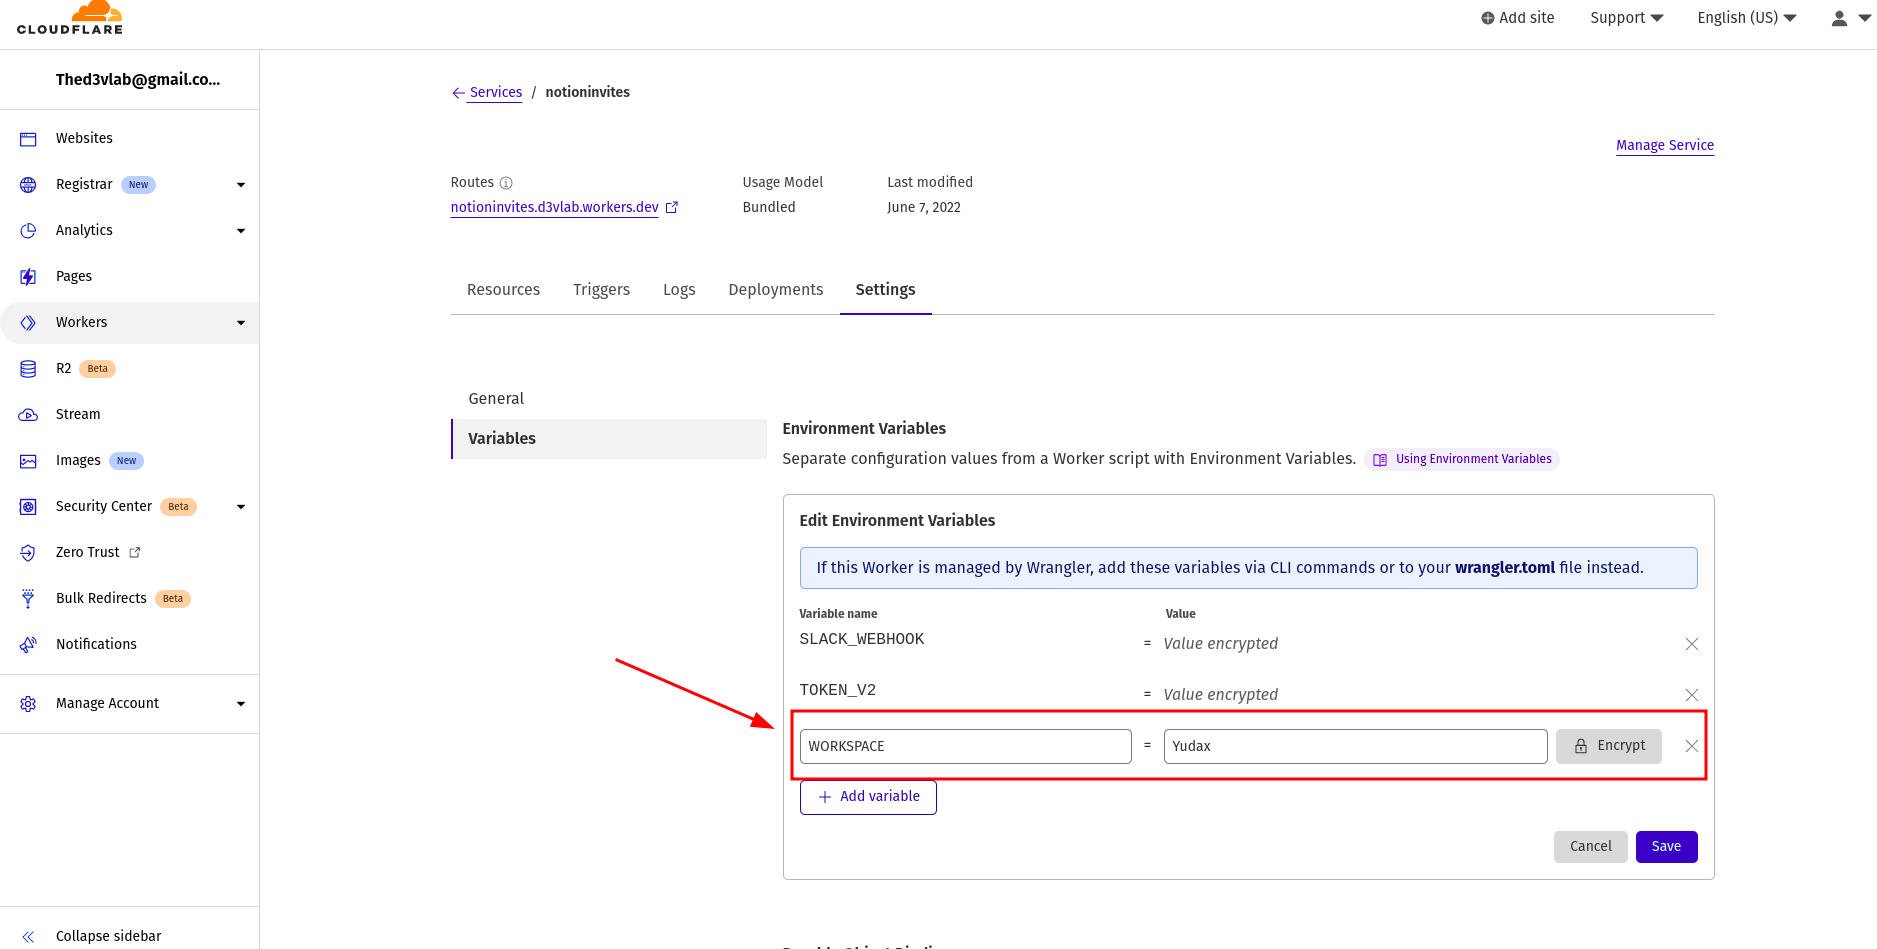Click the R2 database icon
1877x949 pixels.
click(28, 369)
